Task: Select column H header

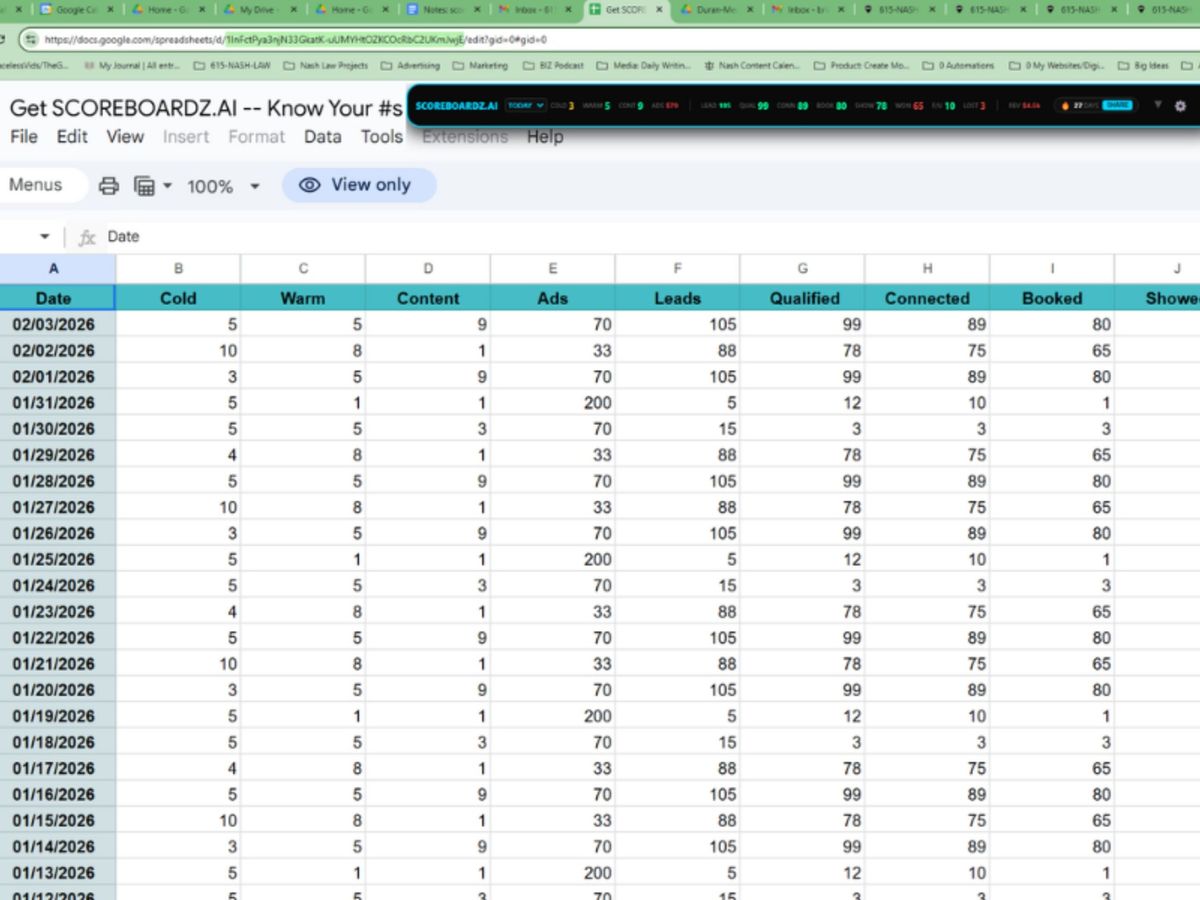Action: [927, 268]
